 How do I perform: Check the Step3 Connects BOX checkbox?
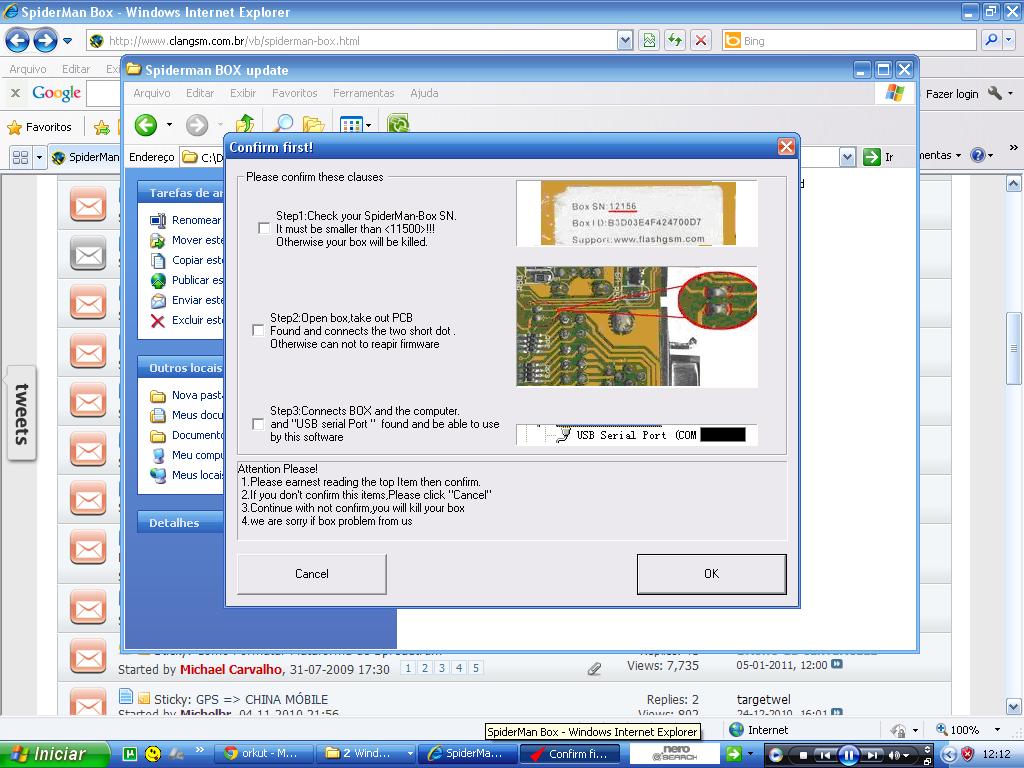[x=258, y=424]
